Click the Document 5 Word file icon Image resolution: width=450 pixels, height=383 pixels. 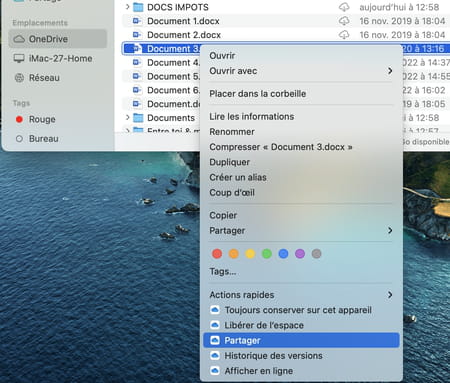[136, 76]
